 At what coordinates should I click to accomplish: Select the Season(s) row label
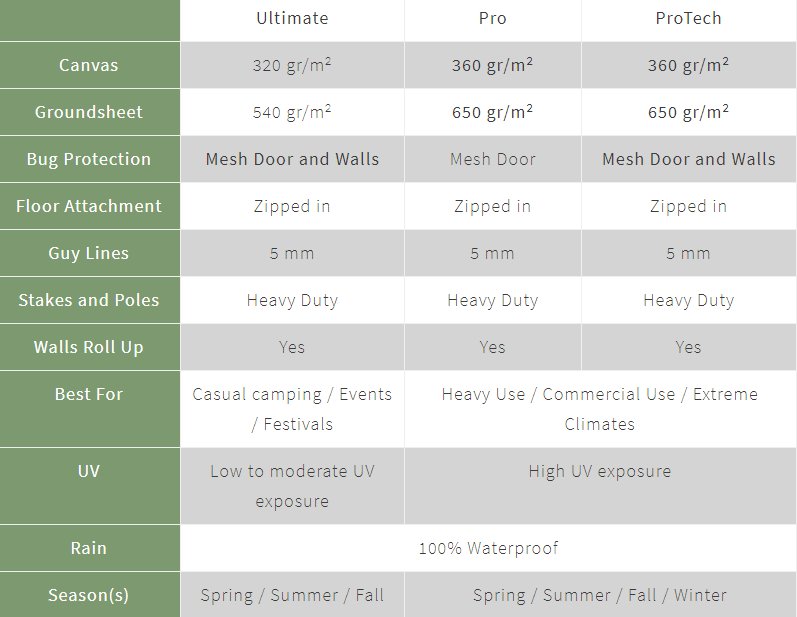[x=89, y=595]
